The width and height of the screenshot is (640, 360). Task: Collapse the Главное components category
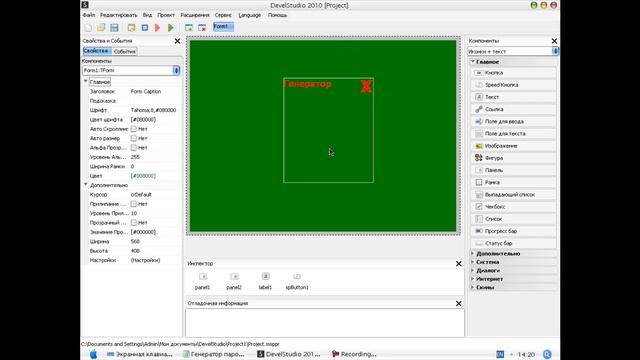pyautogui.click(x=473, y=62)
